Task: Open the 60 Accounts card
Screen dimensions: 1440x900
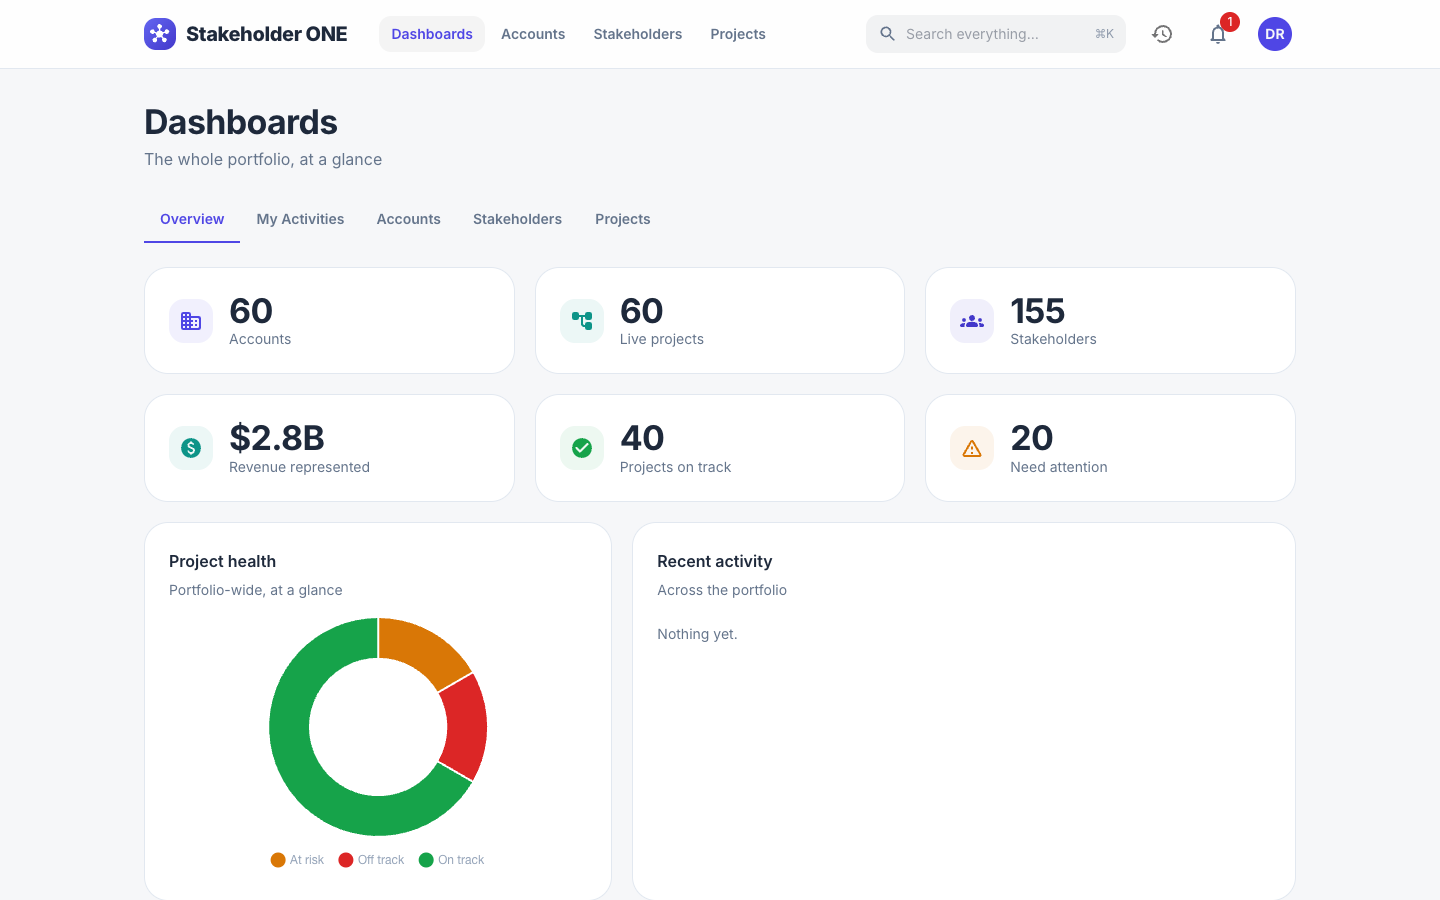Action: point(329,321)
